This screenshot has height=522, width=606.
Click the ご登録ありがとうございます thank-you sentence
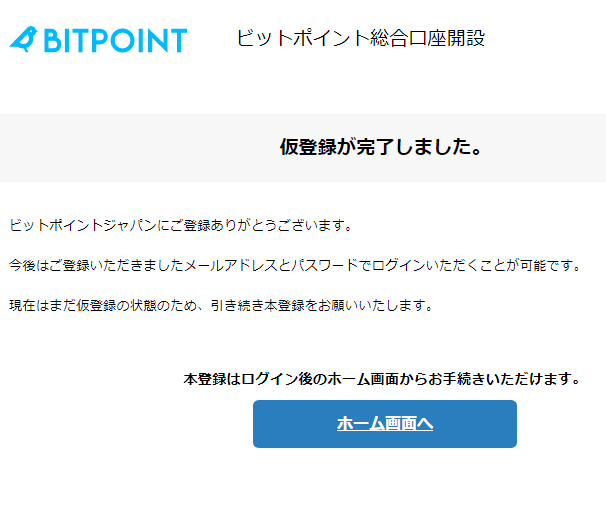pyautogui.click(x=180, y=225)
